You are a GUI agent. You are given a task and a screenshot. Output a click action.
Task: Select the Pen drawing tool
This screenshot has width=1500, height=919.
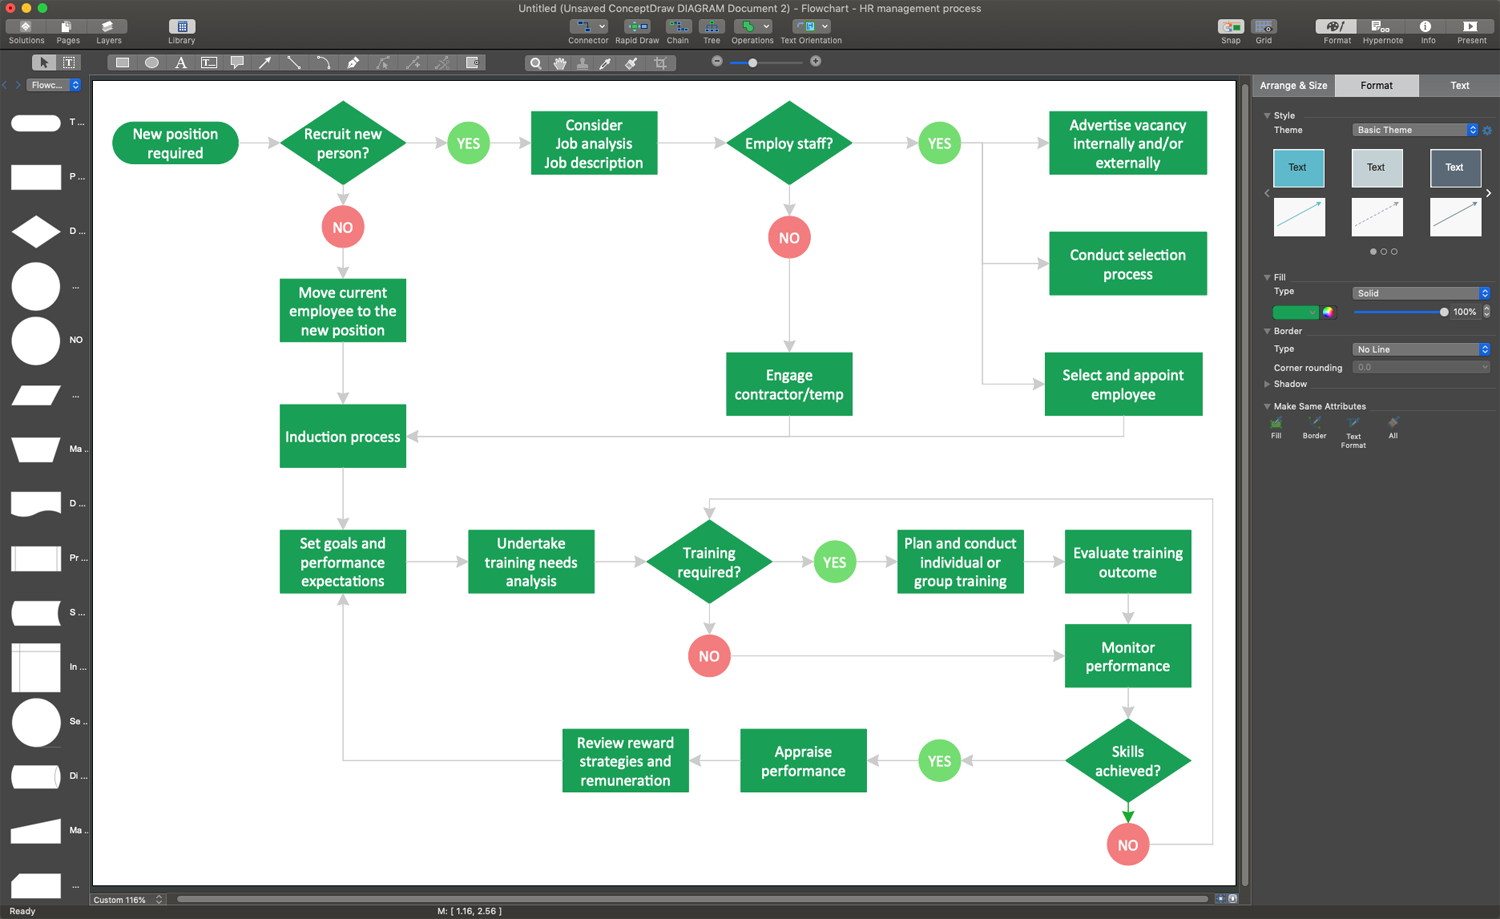pos(352,62)
